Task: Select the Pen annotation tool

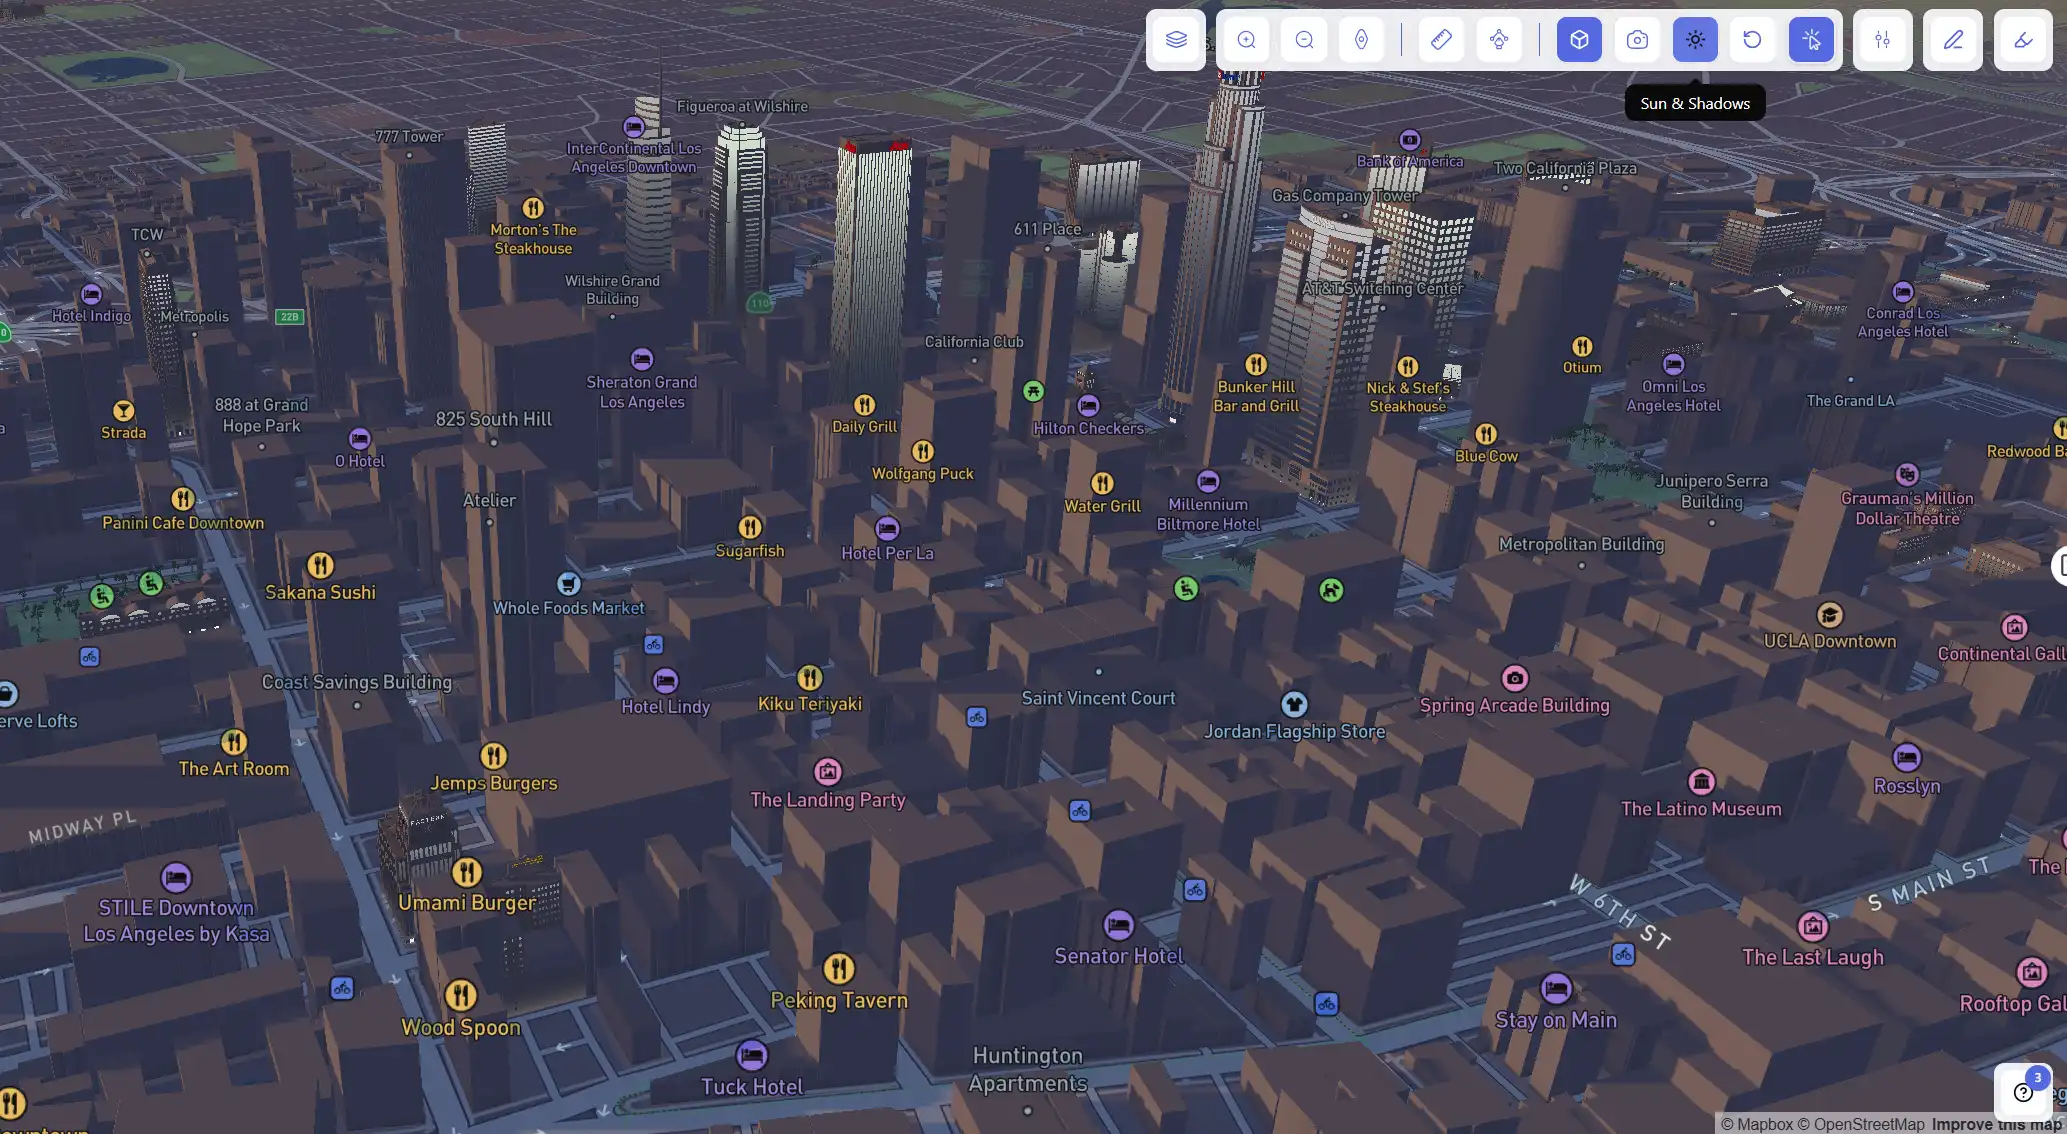Action: pyautogui.click(x=1952, y=40)
